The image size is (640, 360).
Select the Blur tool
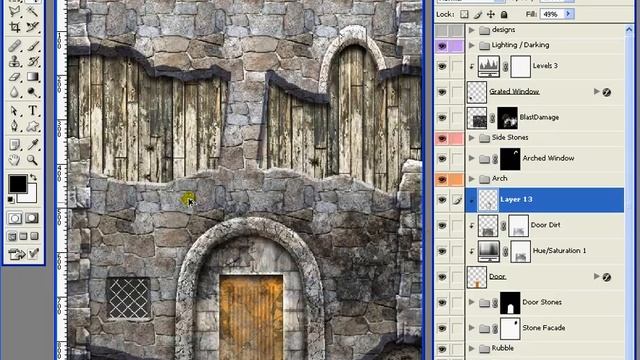click(14, 92)
